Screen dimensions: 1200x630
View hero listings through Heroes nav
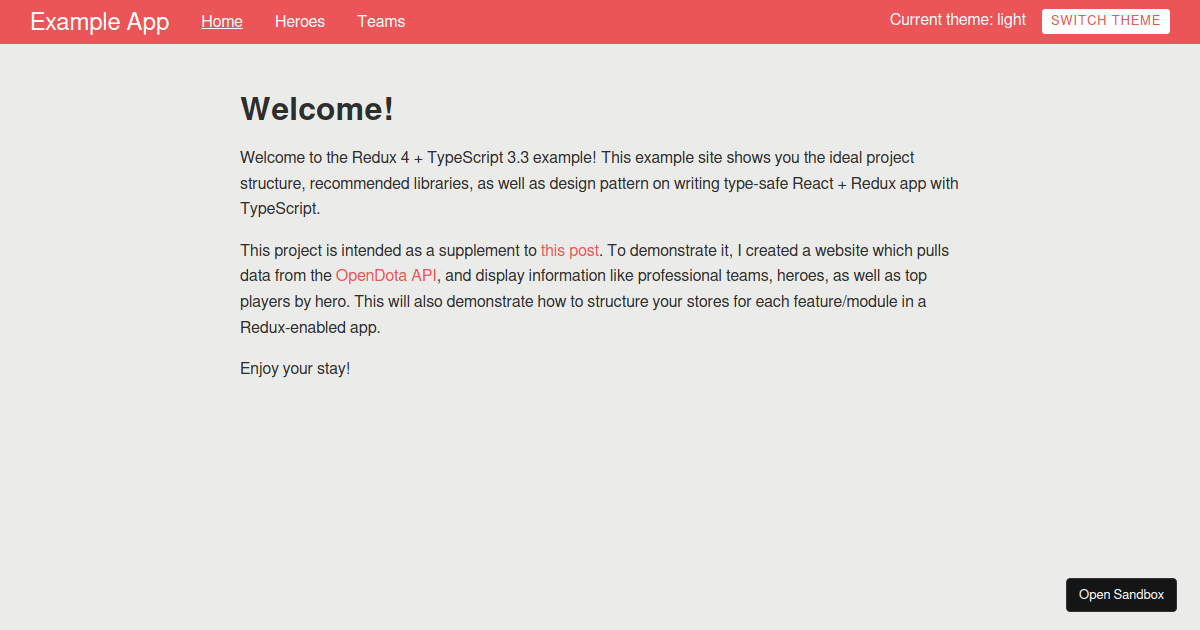pos(299,21)
